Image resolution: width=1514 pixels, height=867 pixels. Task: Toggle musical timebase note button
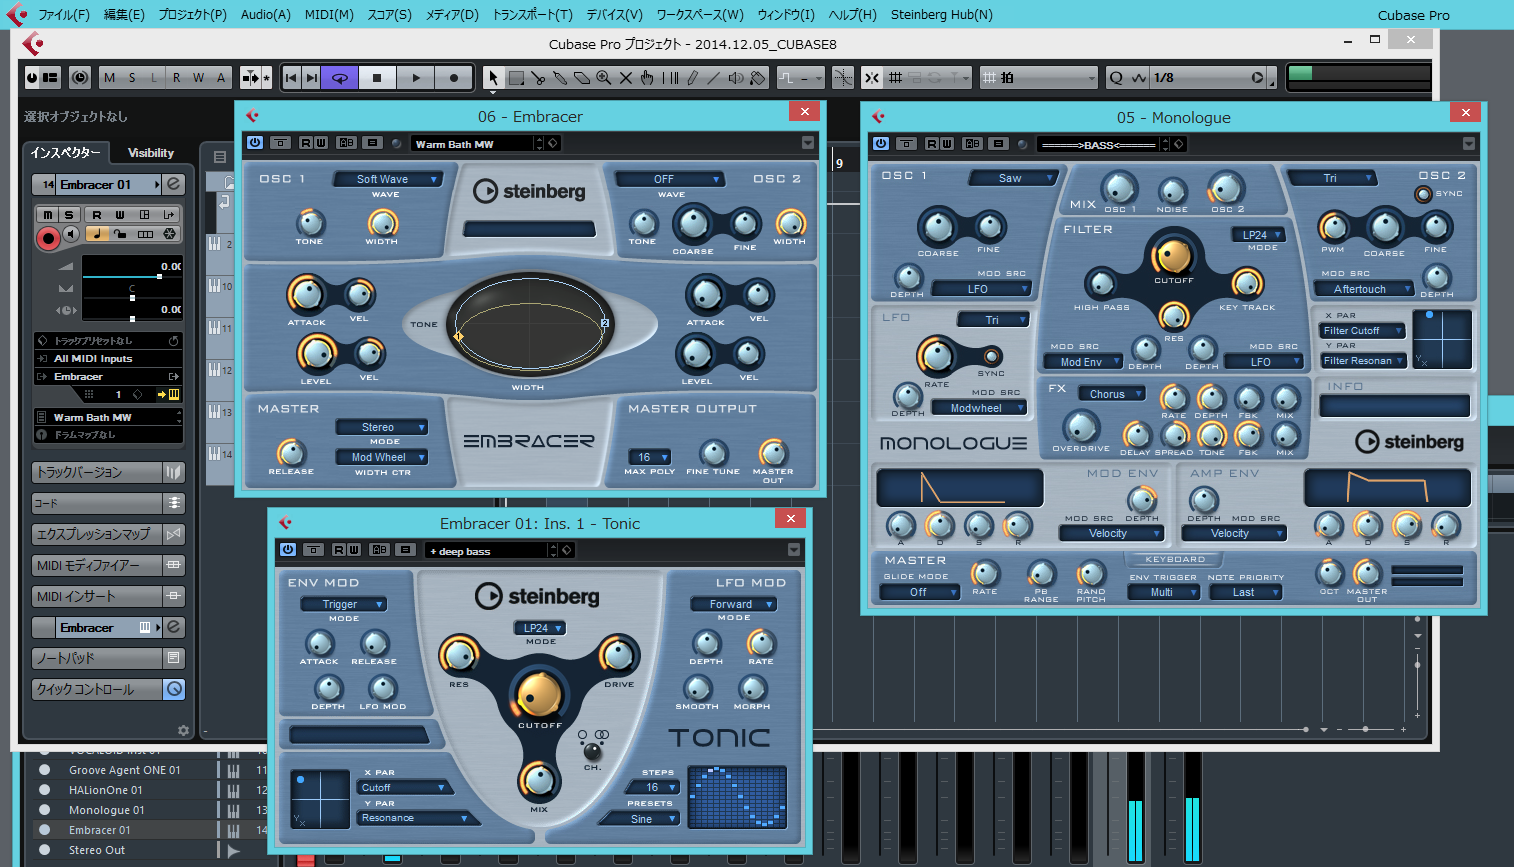click(97, 234)
